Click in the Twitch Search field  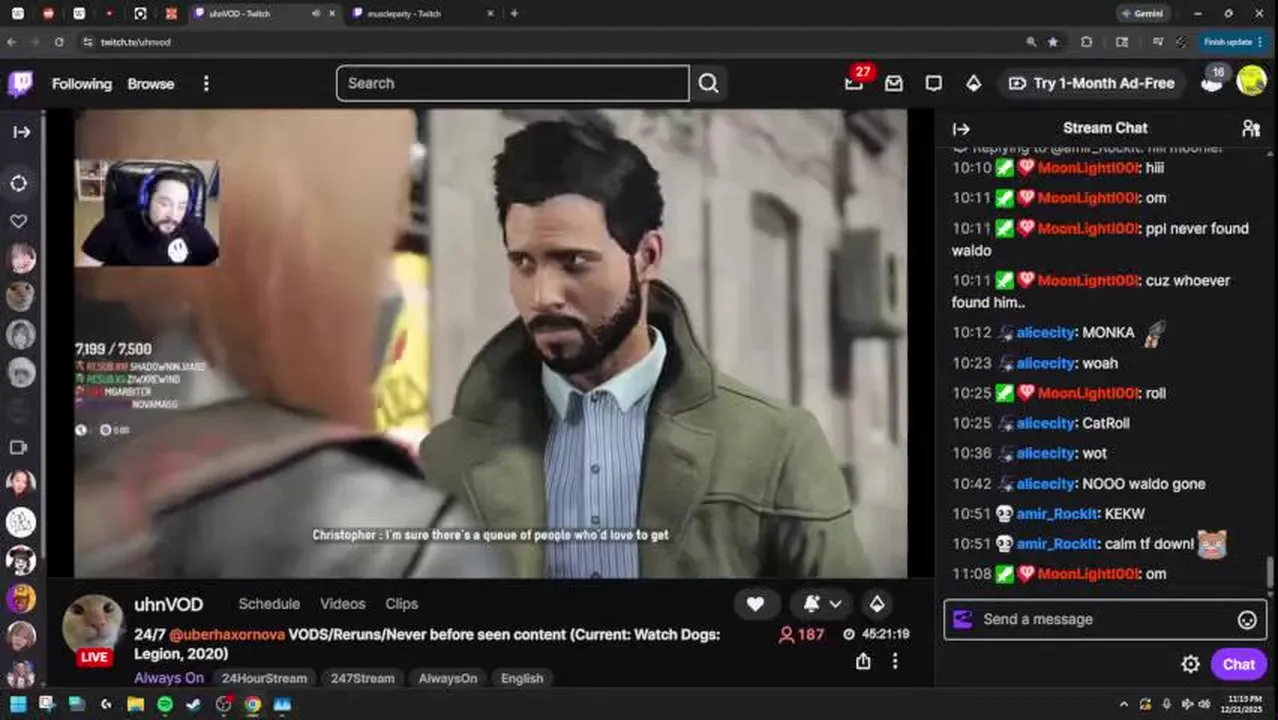(513, 84)
